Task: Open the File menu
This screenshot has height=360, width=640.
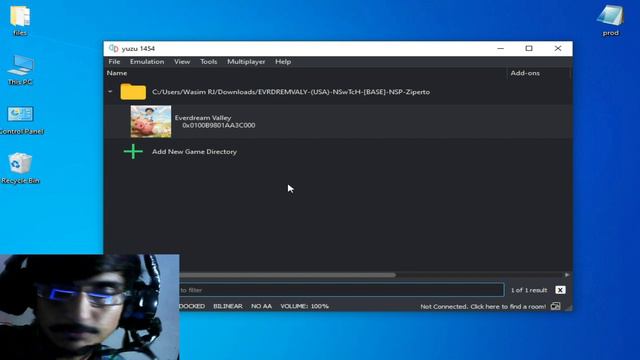Action: pyautogui.click(x=114, y=62)
